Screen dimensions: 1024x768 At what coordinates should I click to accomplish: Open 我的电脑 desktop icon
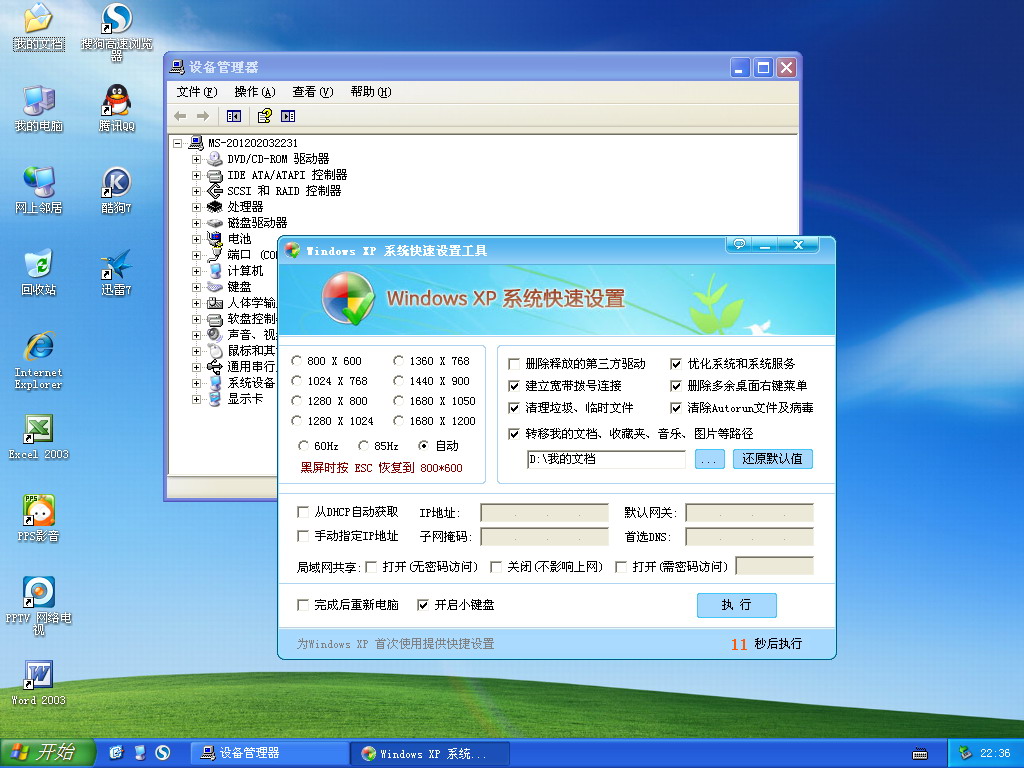(39, 108)
